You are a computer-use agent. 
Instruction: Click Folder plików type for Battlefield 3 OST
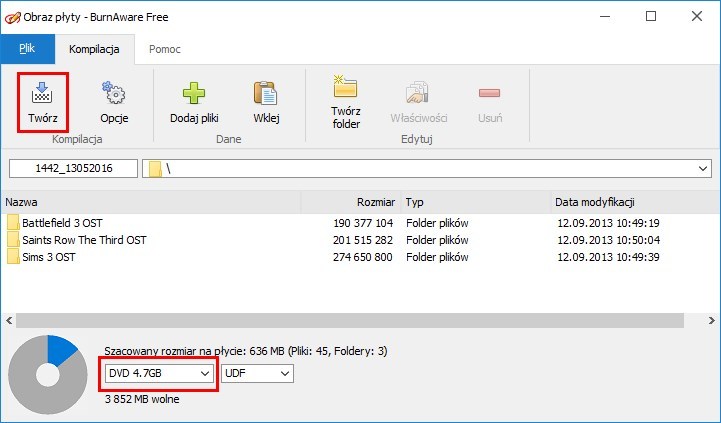pyautogui.click(x=437, y=223)
